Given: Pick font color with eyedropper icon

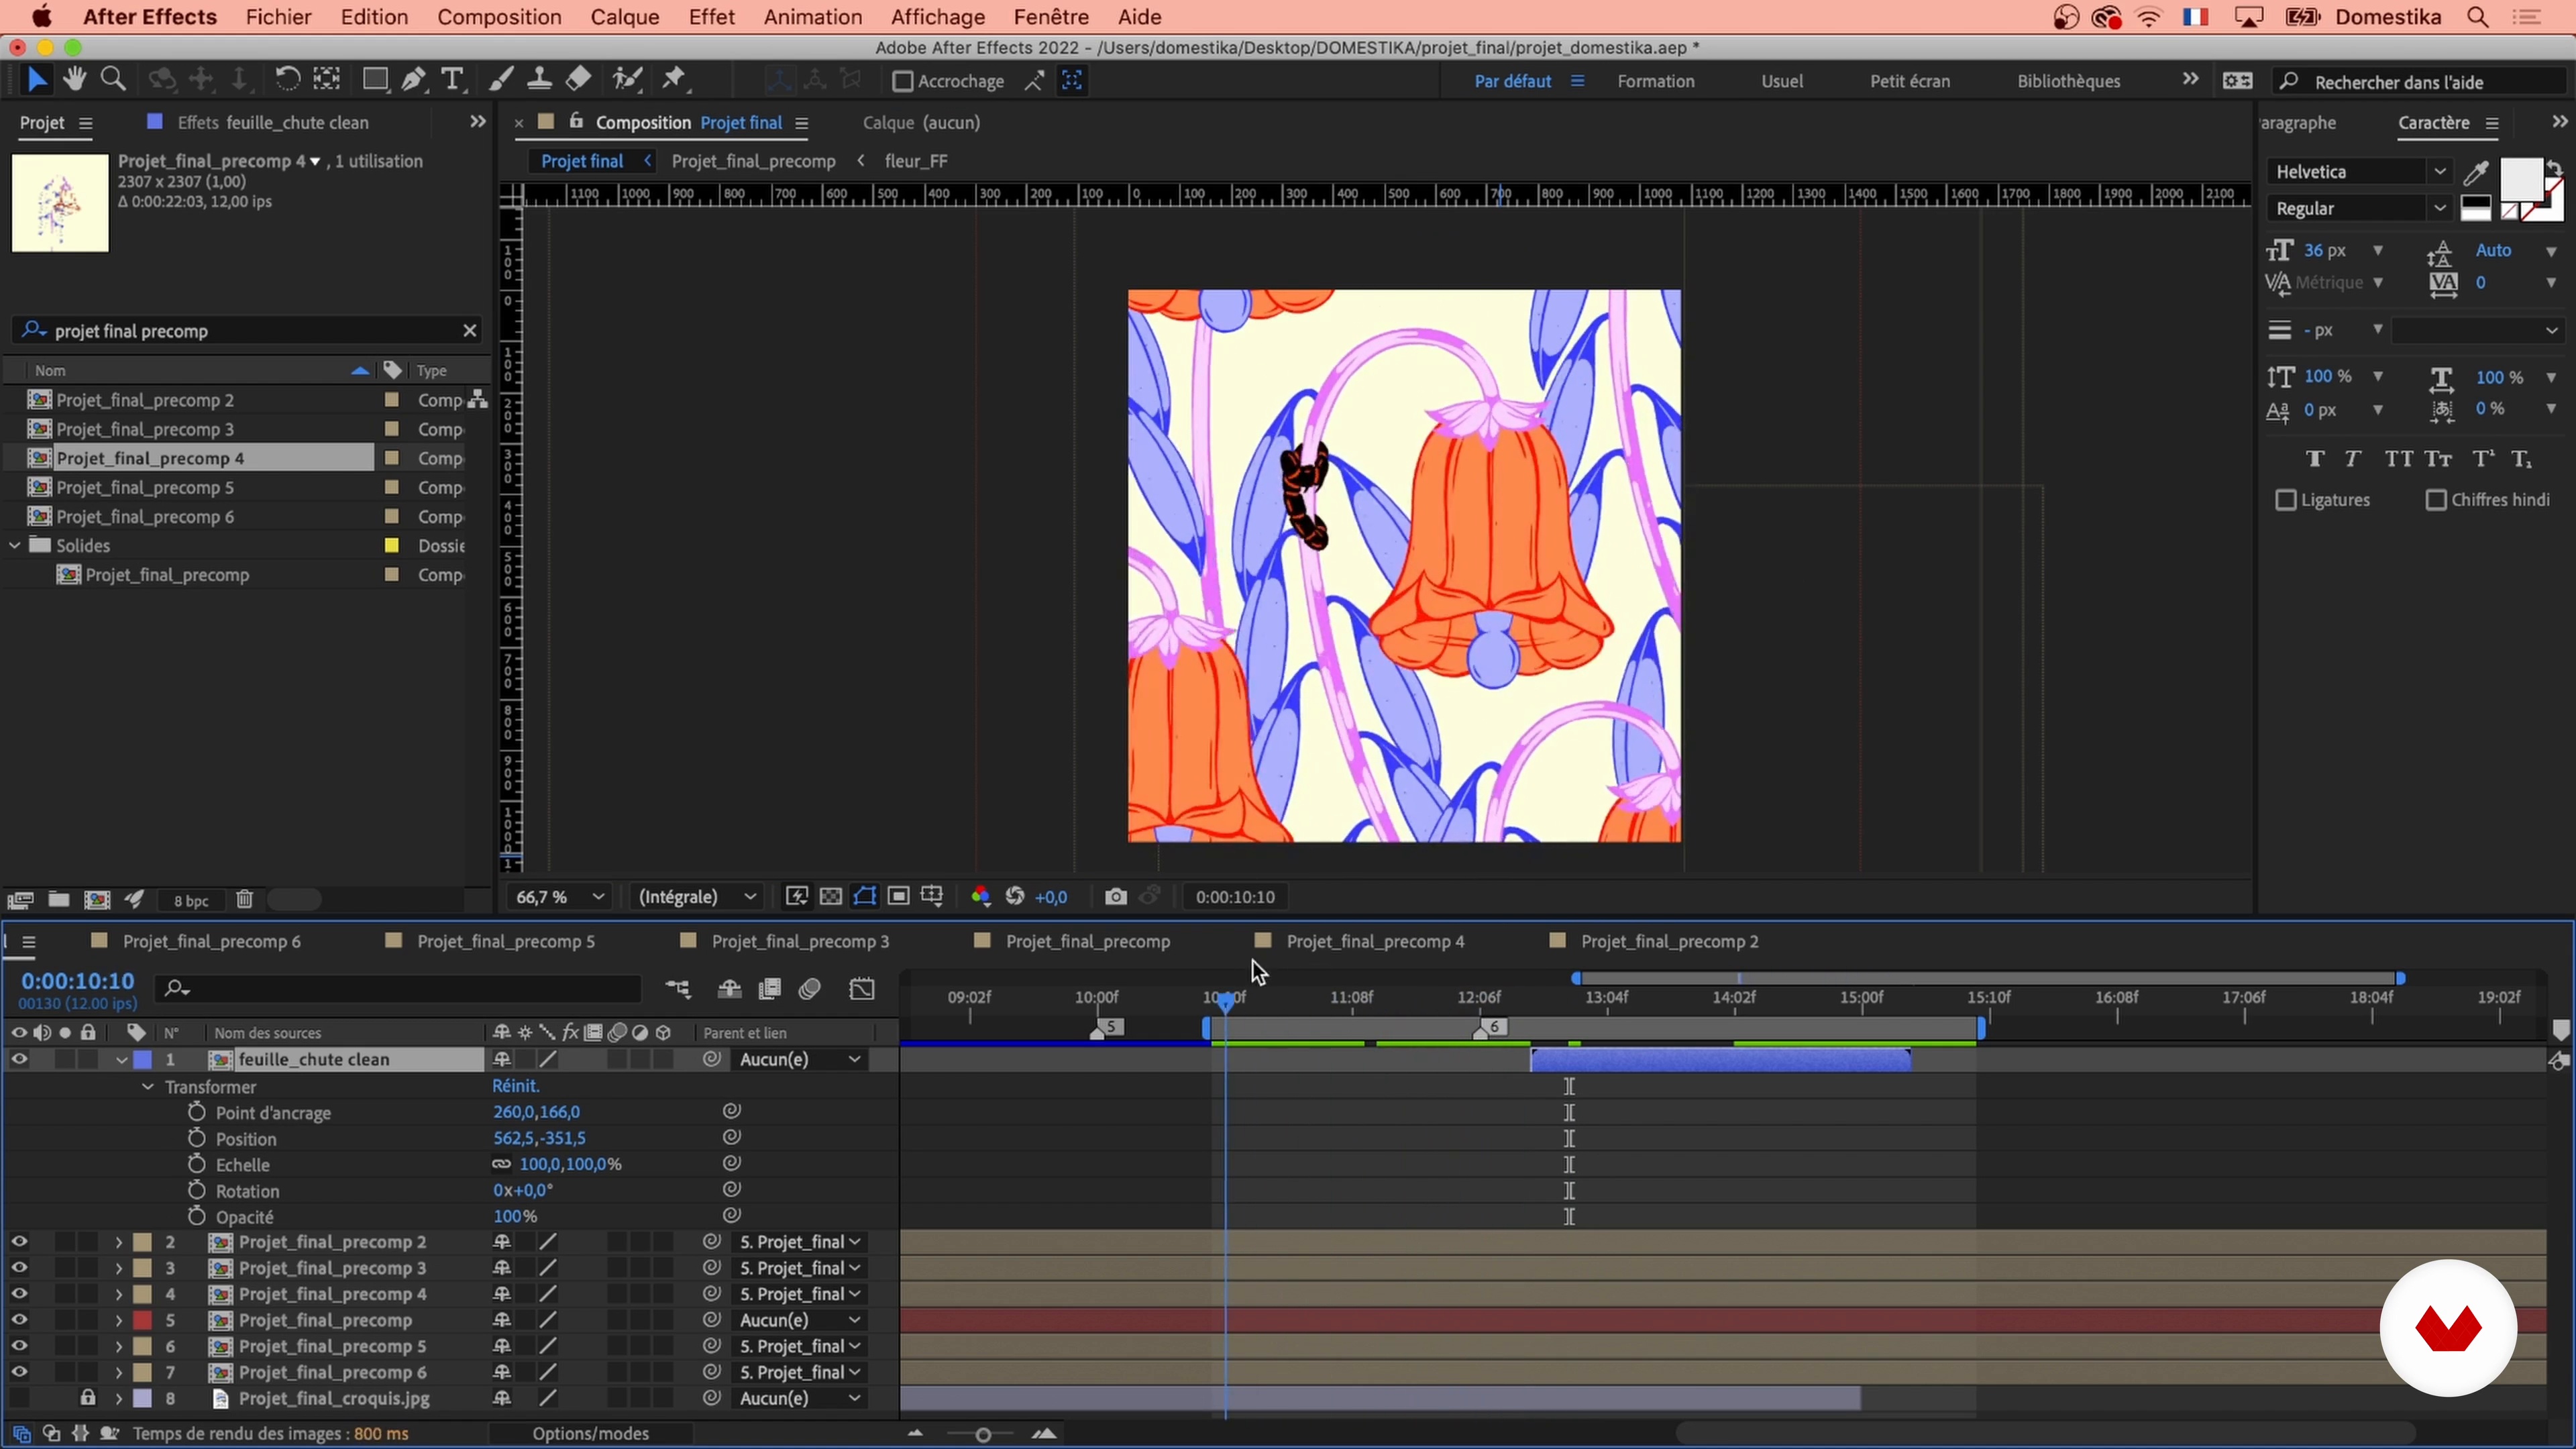Looking at the screenshot, I should pos(2475,173).
